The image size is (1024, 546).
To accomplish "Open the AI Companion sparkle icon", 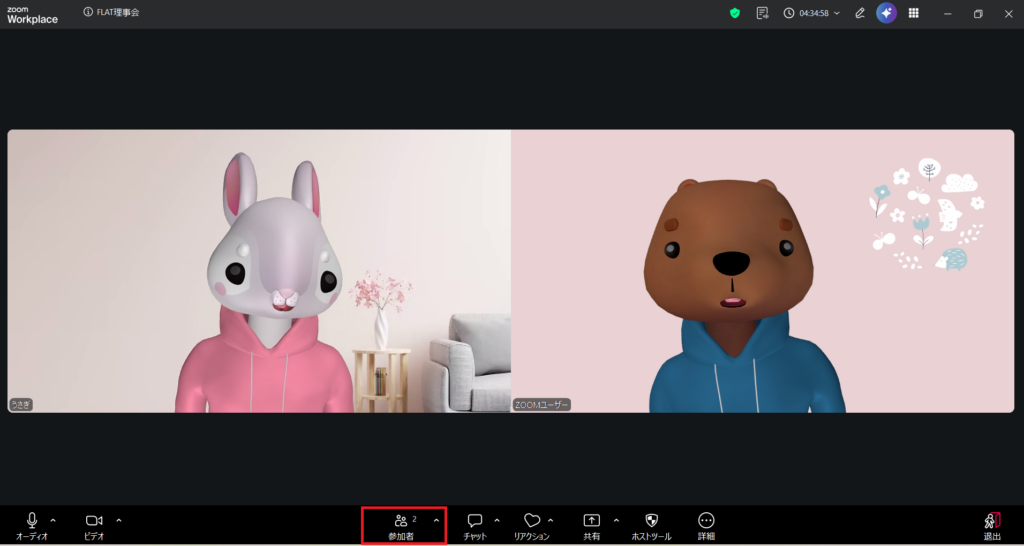I will point(886,13).
